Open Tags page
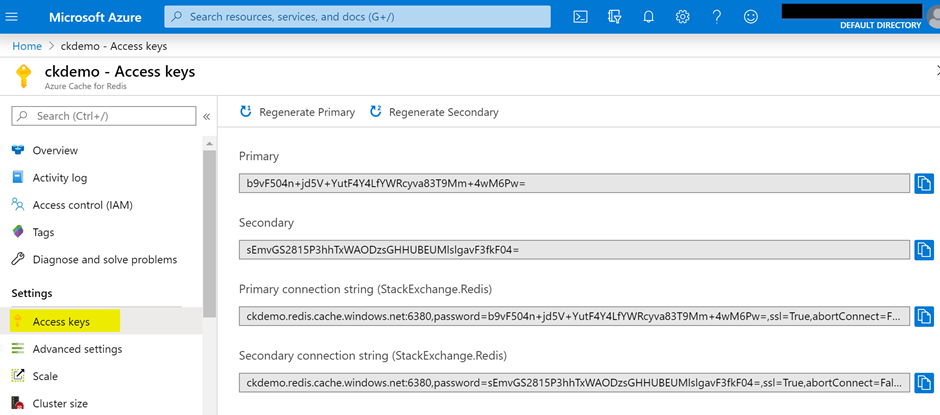This screenshot has width=940, height=415. pyautogui.click(x=43, y=232)
